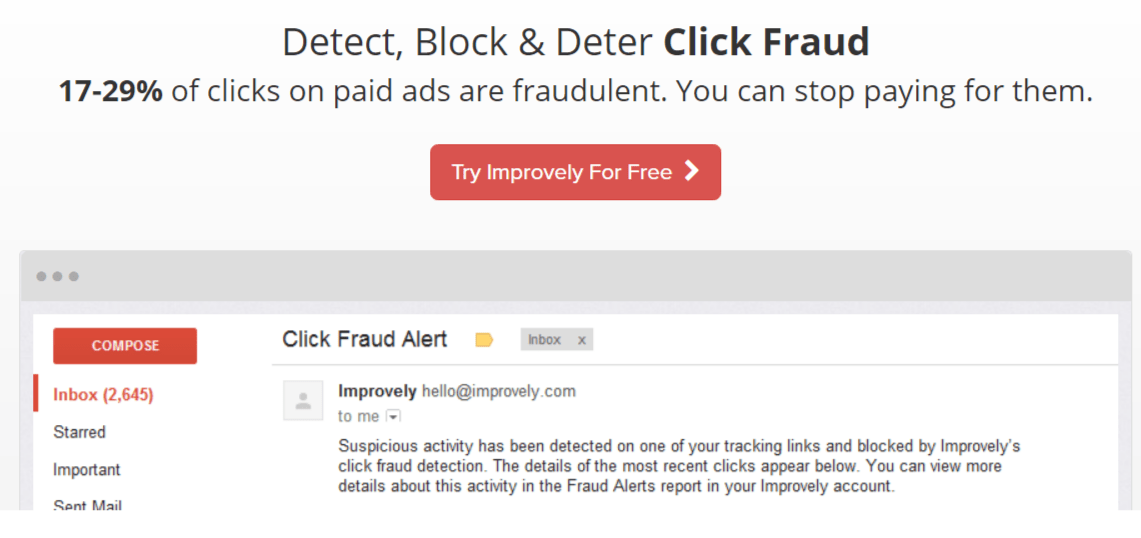The image size is (1141, 538).
Task: Select the Starred folder
Action: (79, 432)
